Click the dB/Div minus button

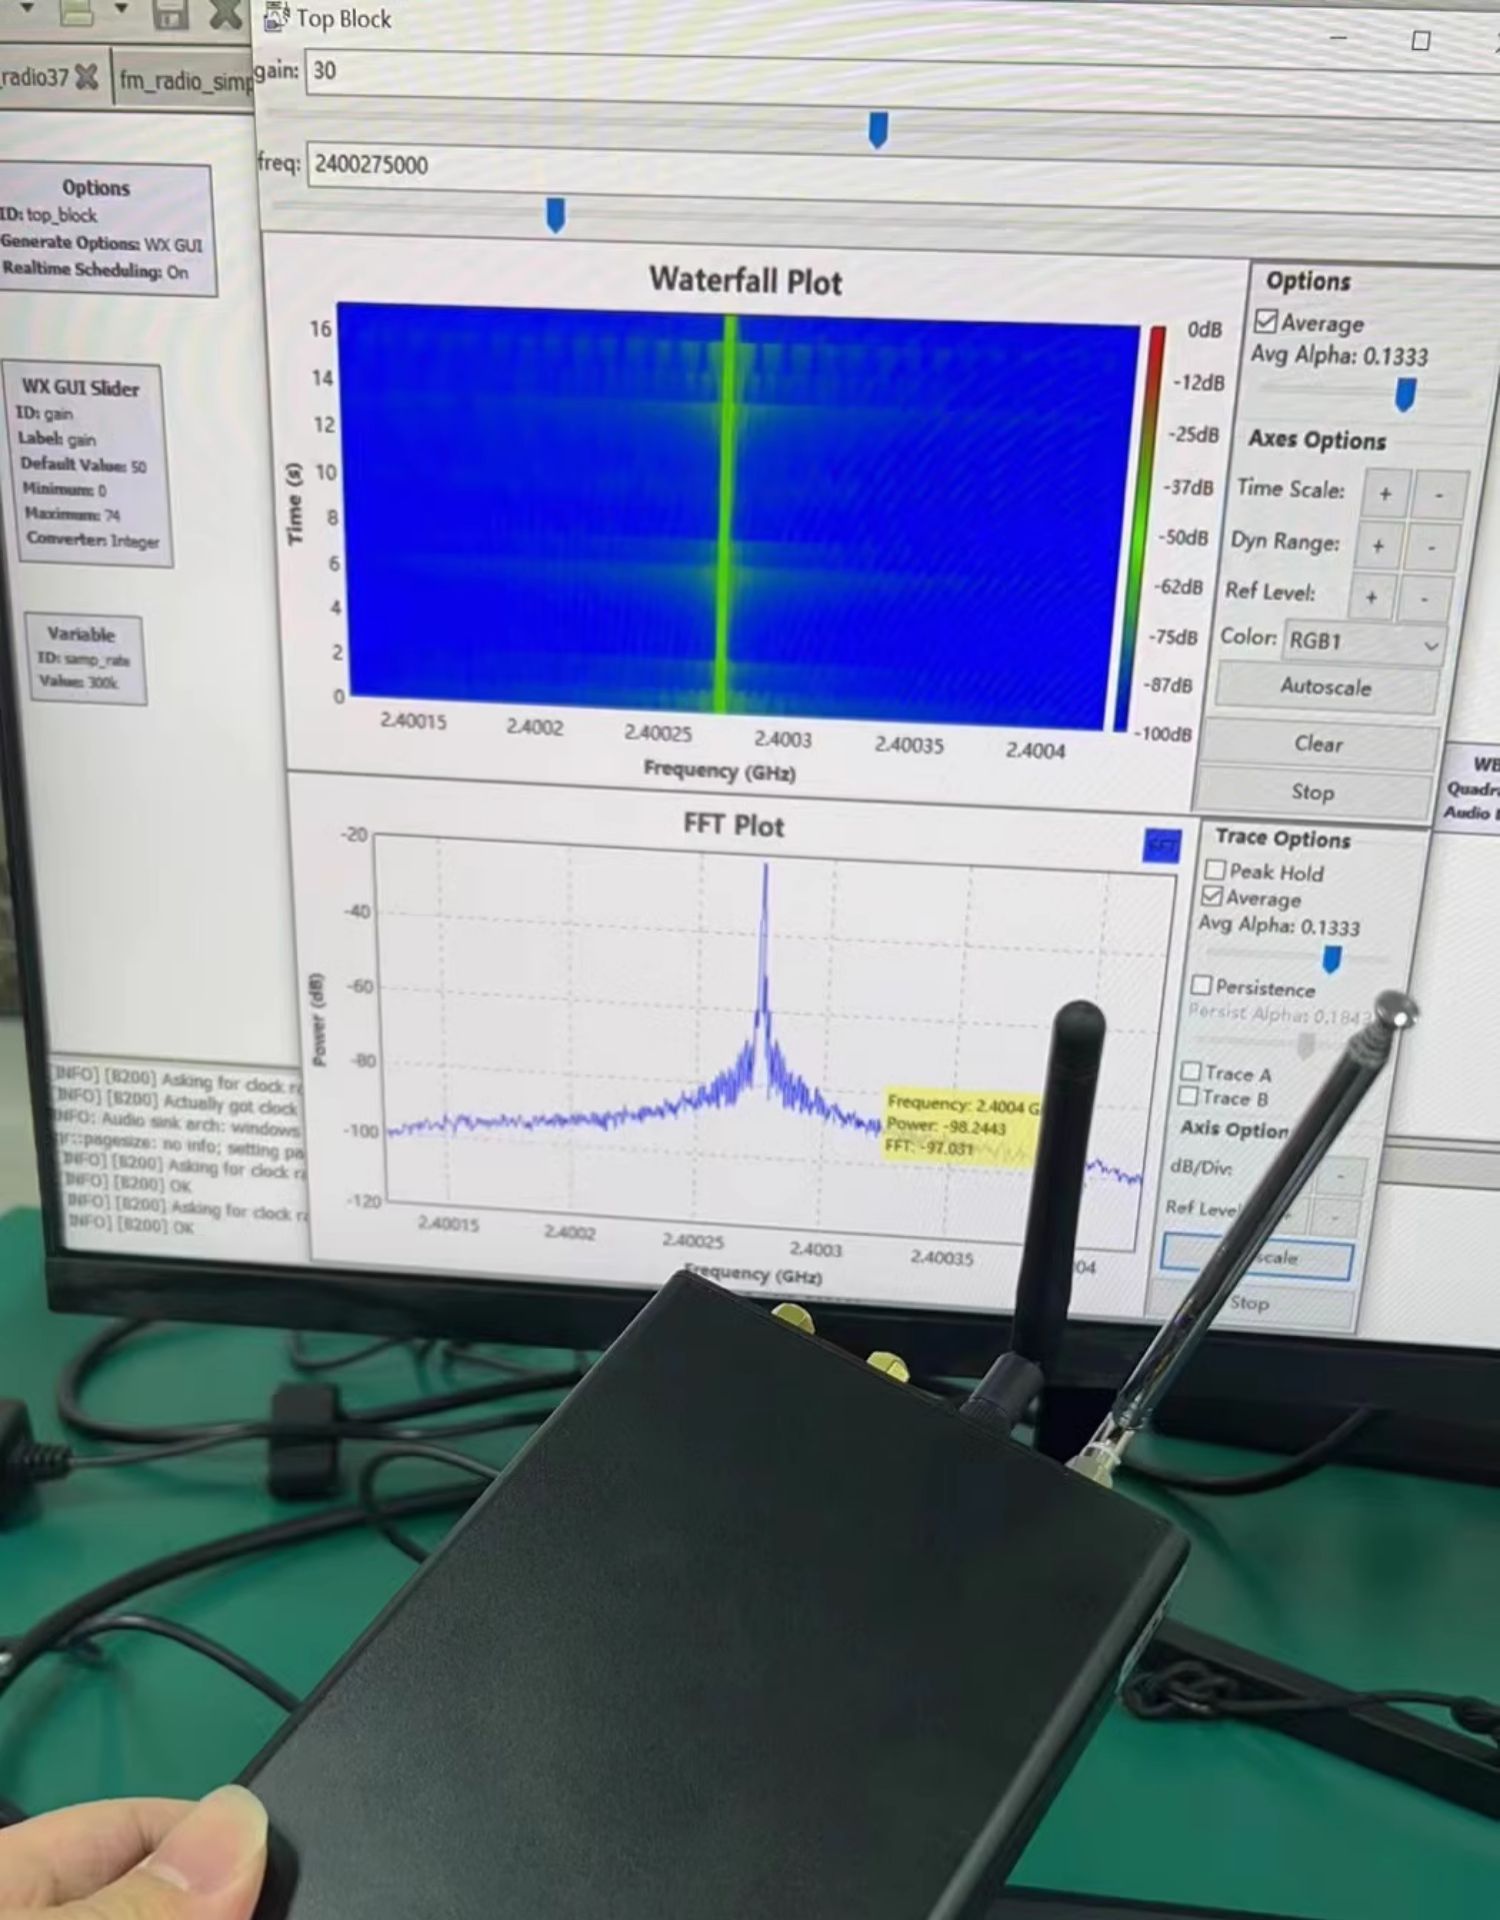click(1341, 1176)
